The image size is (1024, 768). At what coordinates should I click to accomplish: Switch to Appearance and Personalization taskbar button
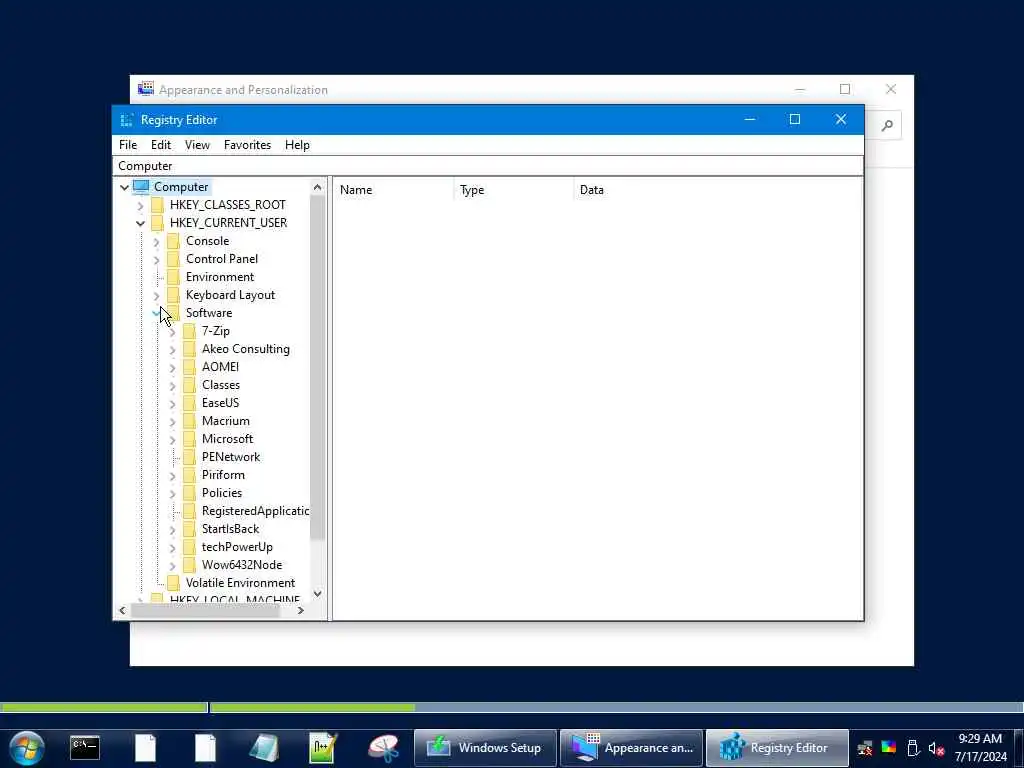632,748
